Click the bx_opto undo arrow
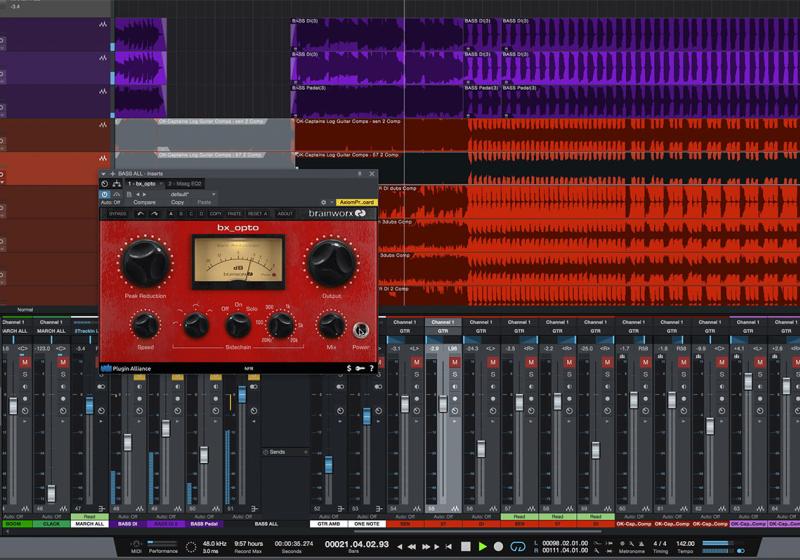 pyautogui.click(x=140, y=214)
